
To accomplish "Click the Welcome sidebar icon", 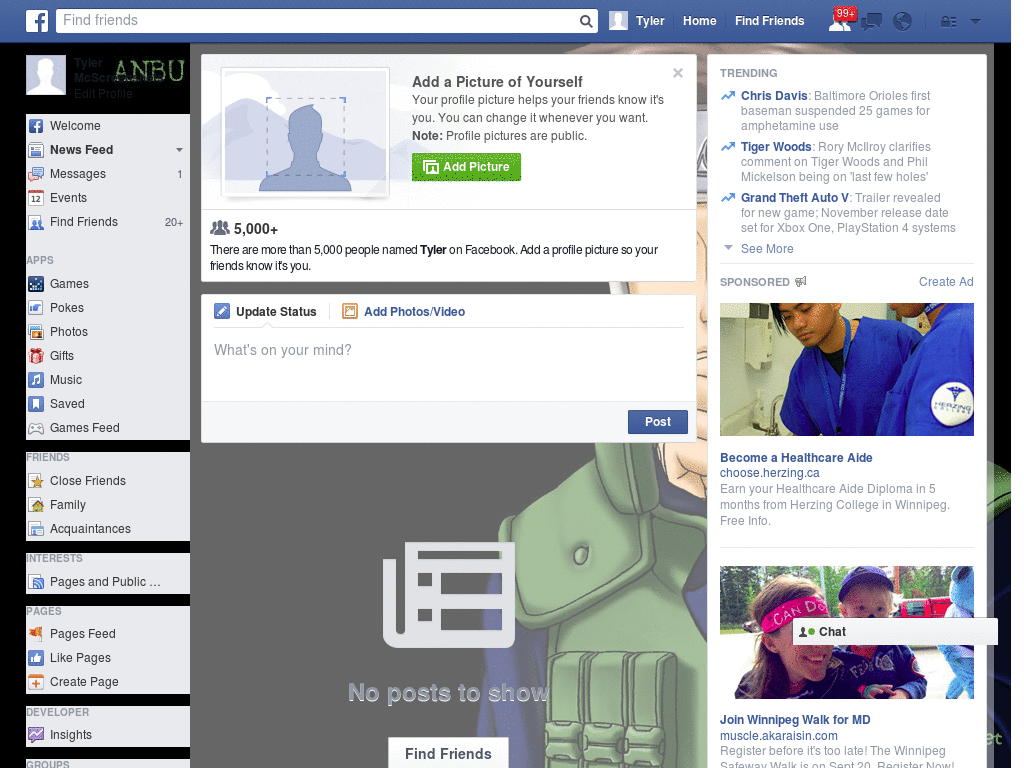I will click(x=36, y=126).
